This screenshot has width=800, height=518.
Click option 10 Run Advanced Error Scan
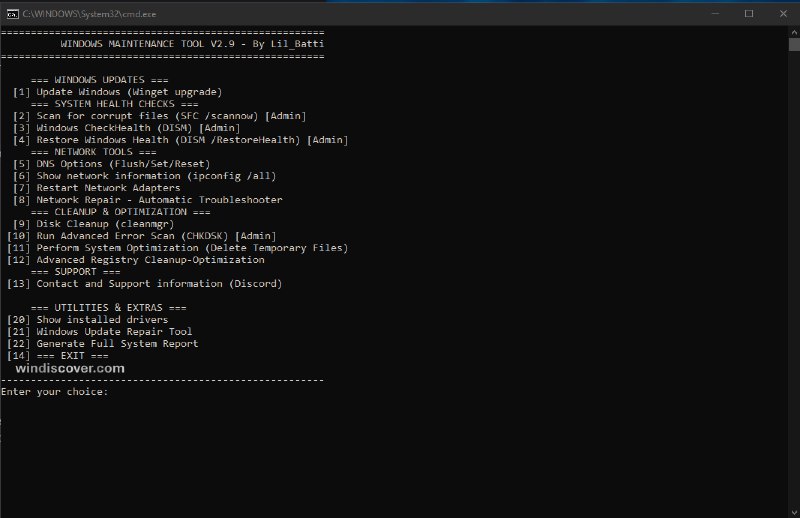click(141, 236)
